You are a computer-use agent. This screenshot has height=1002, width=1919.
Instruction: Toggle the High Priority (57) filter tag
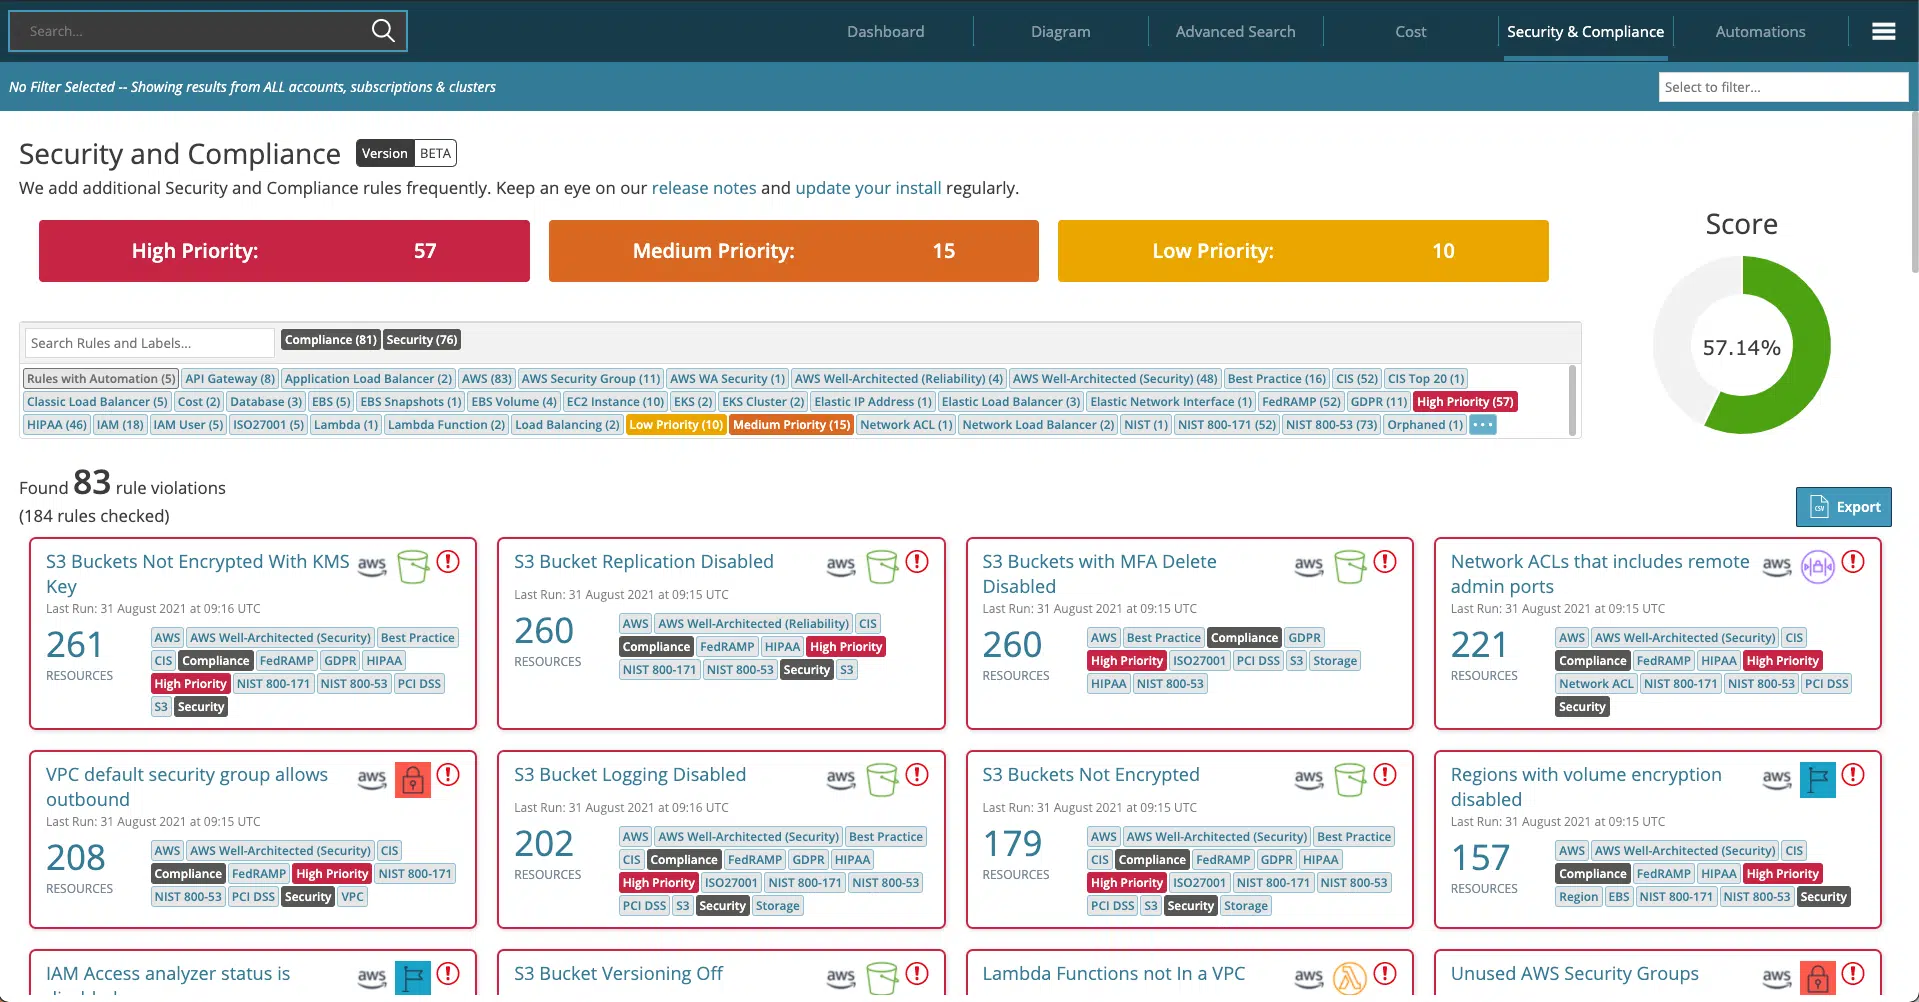[x=1465, y=402]
